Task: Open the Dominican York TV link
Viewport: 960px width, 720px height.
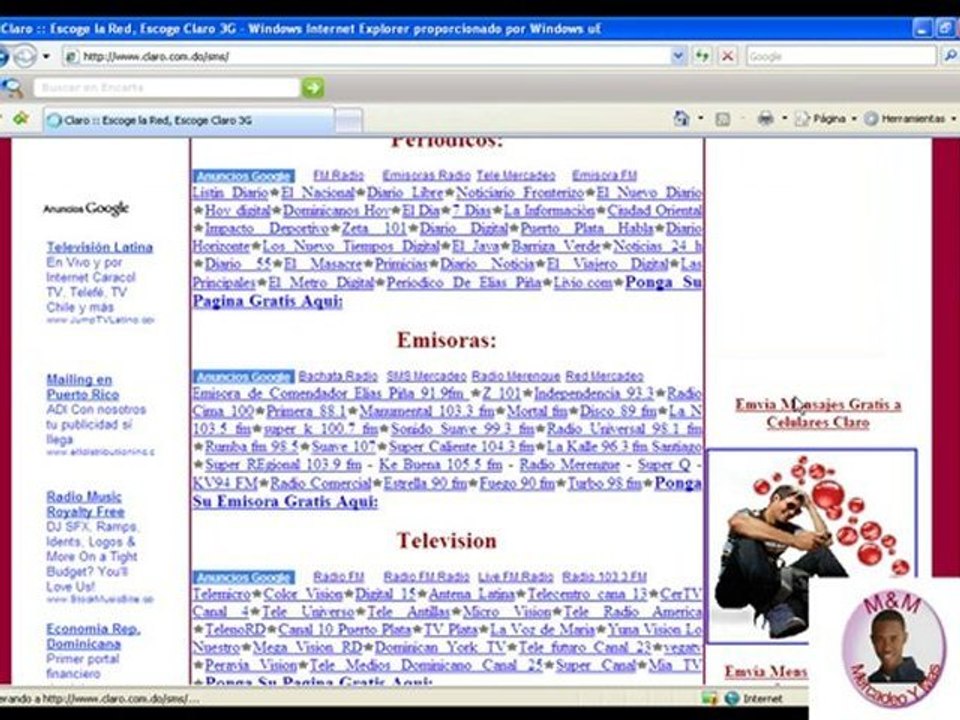Action: click(440, 647)
